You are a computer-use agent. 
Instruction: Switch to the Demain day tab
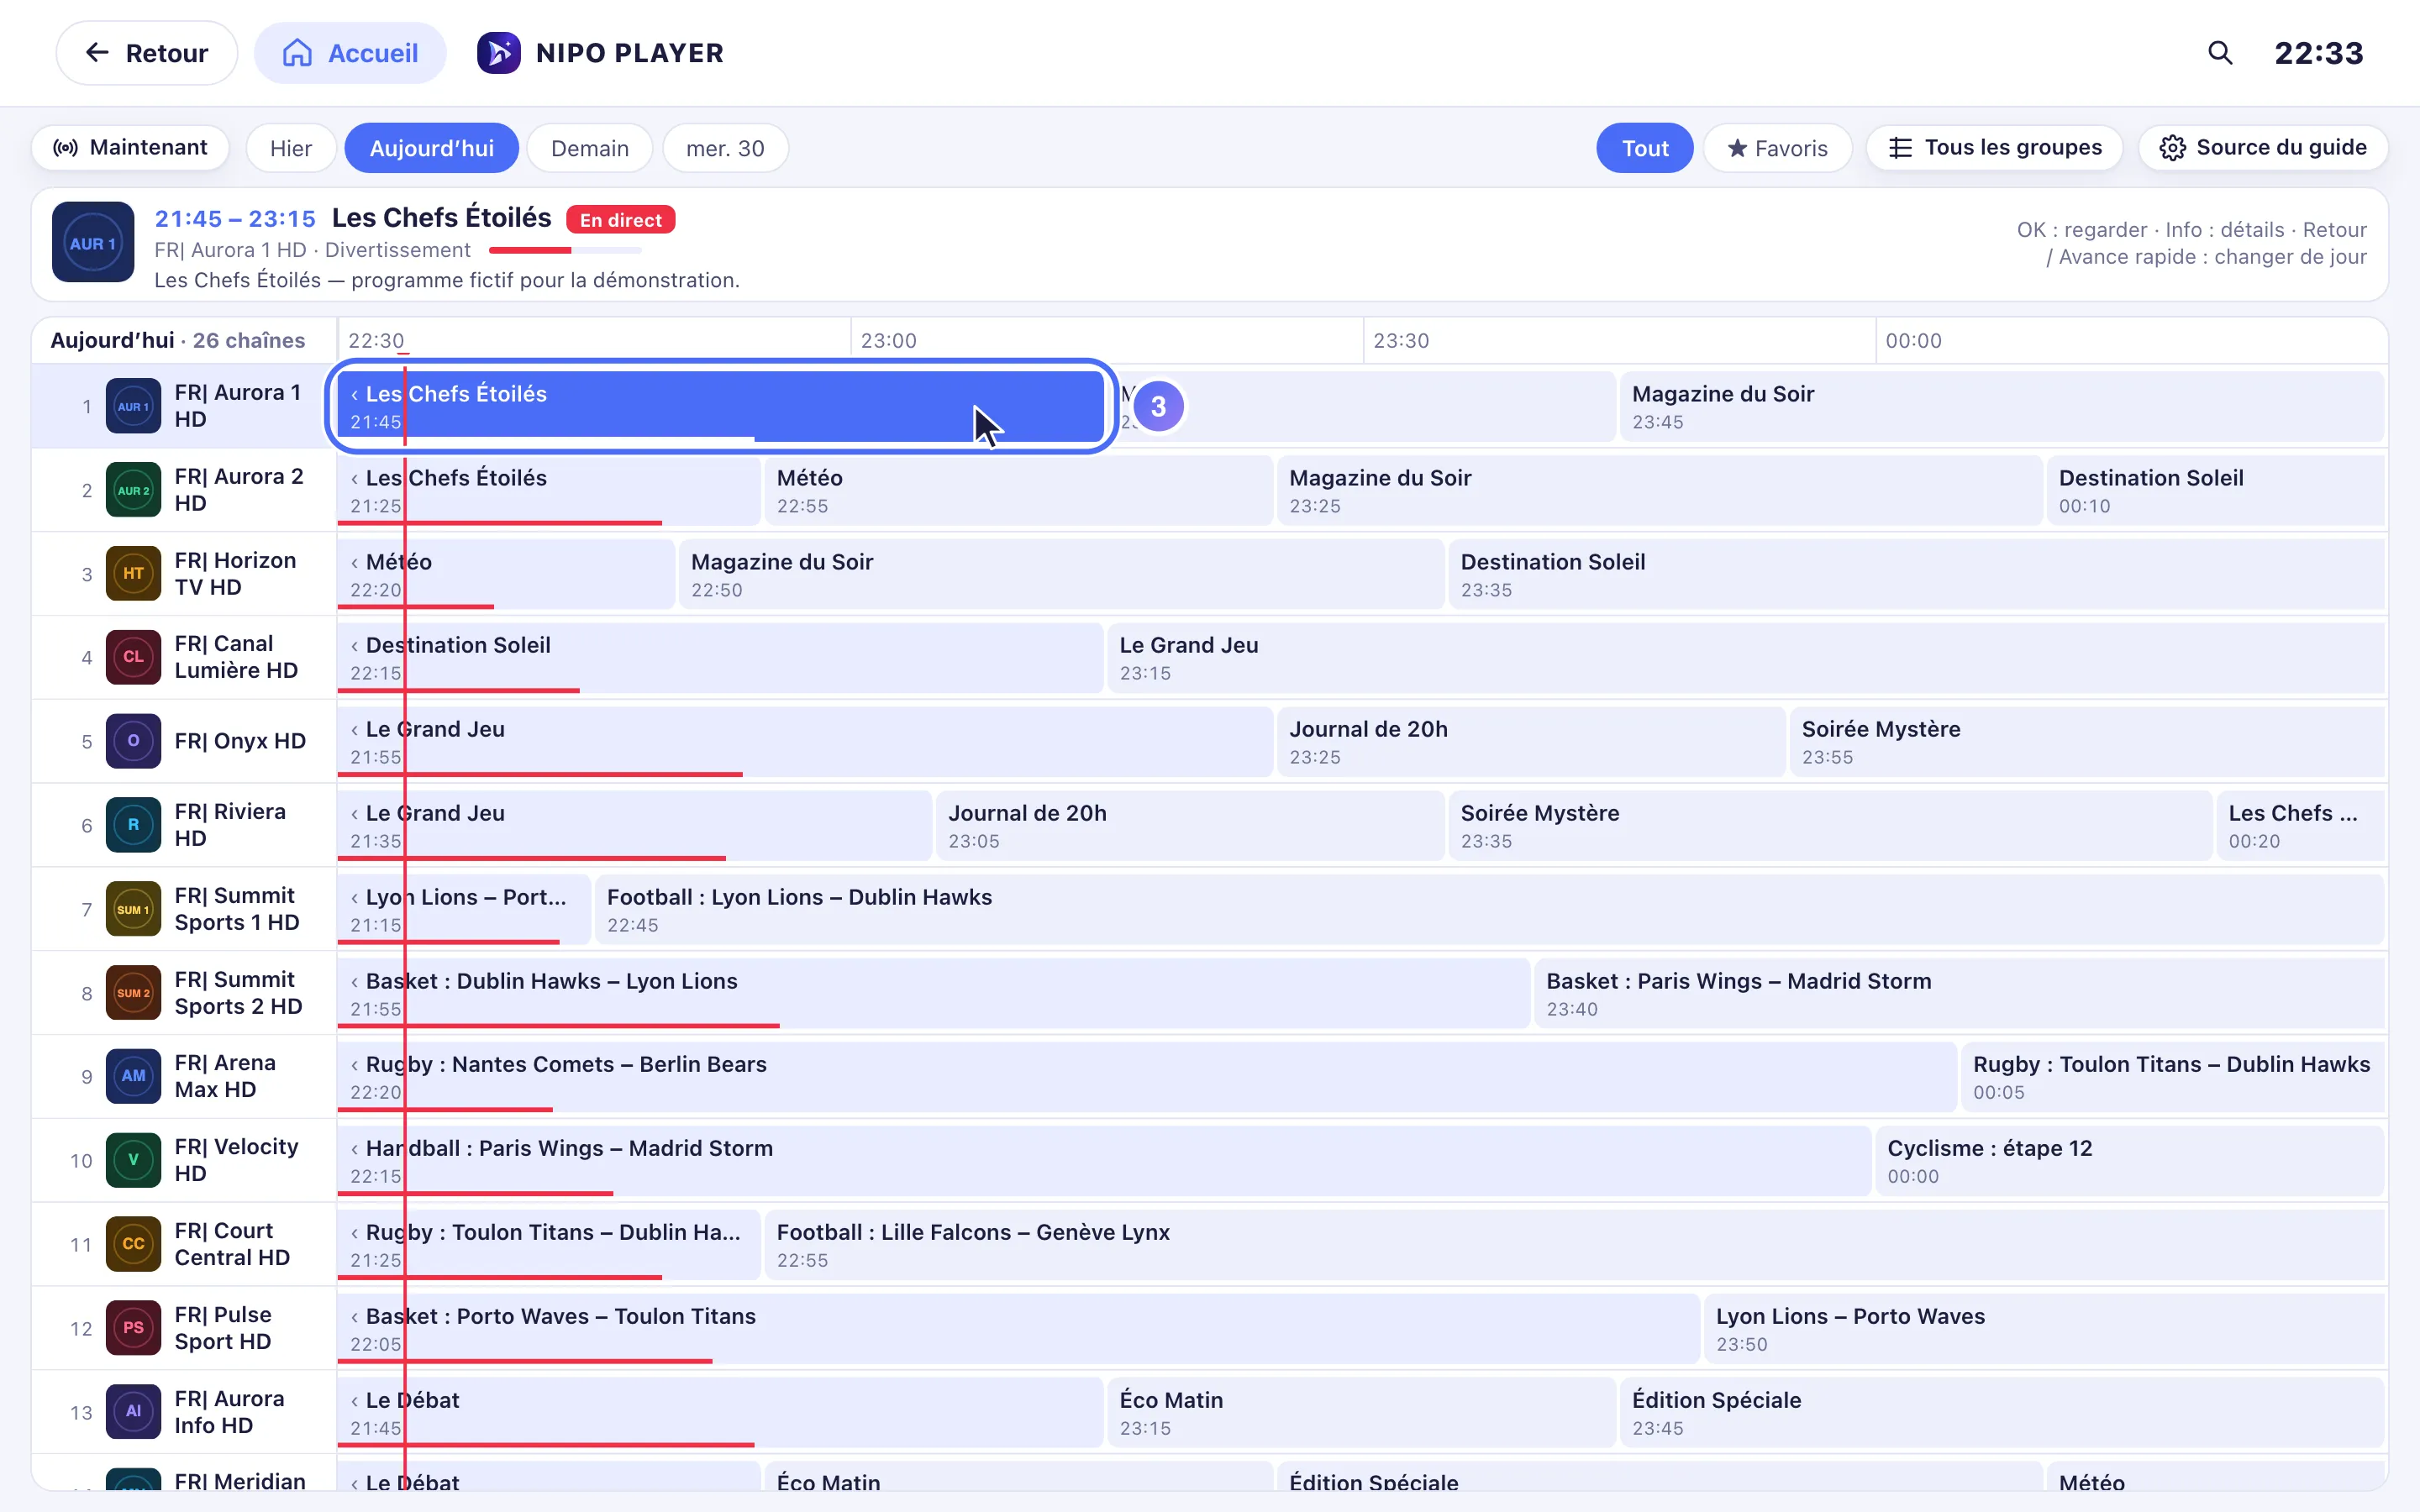point(590,148)
